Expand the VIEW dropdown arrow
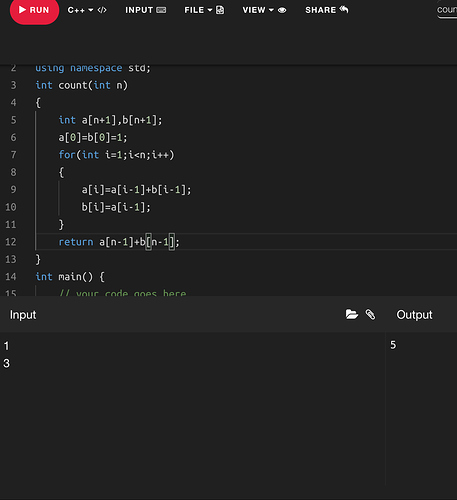Screen dimensions: 457x500 tap(271, 10)
